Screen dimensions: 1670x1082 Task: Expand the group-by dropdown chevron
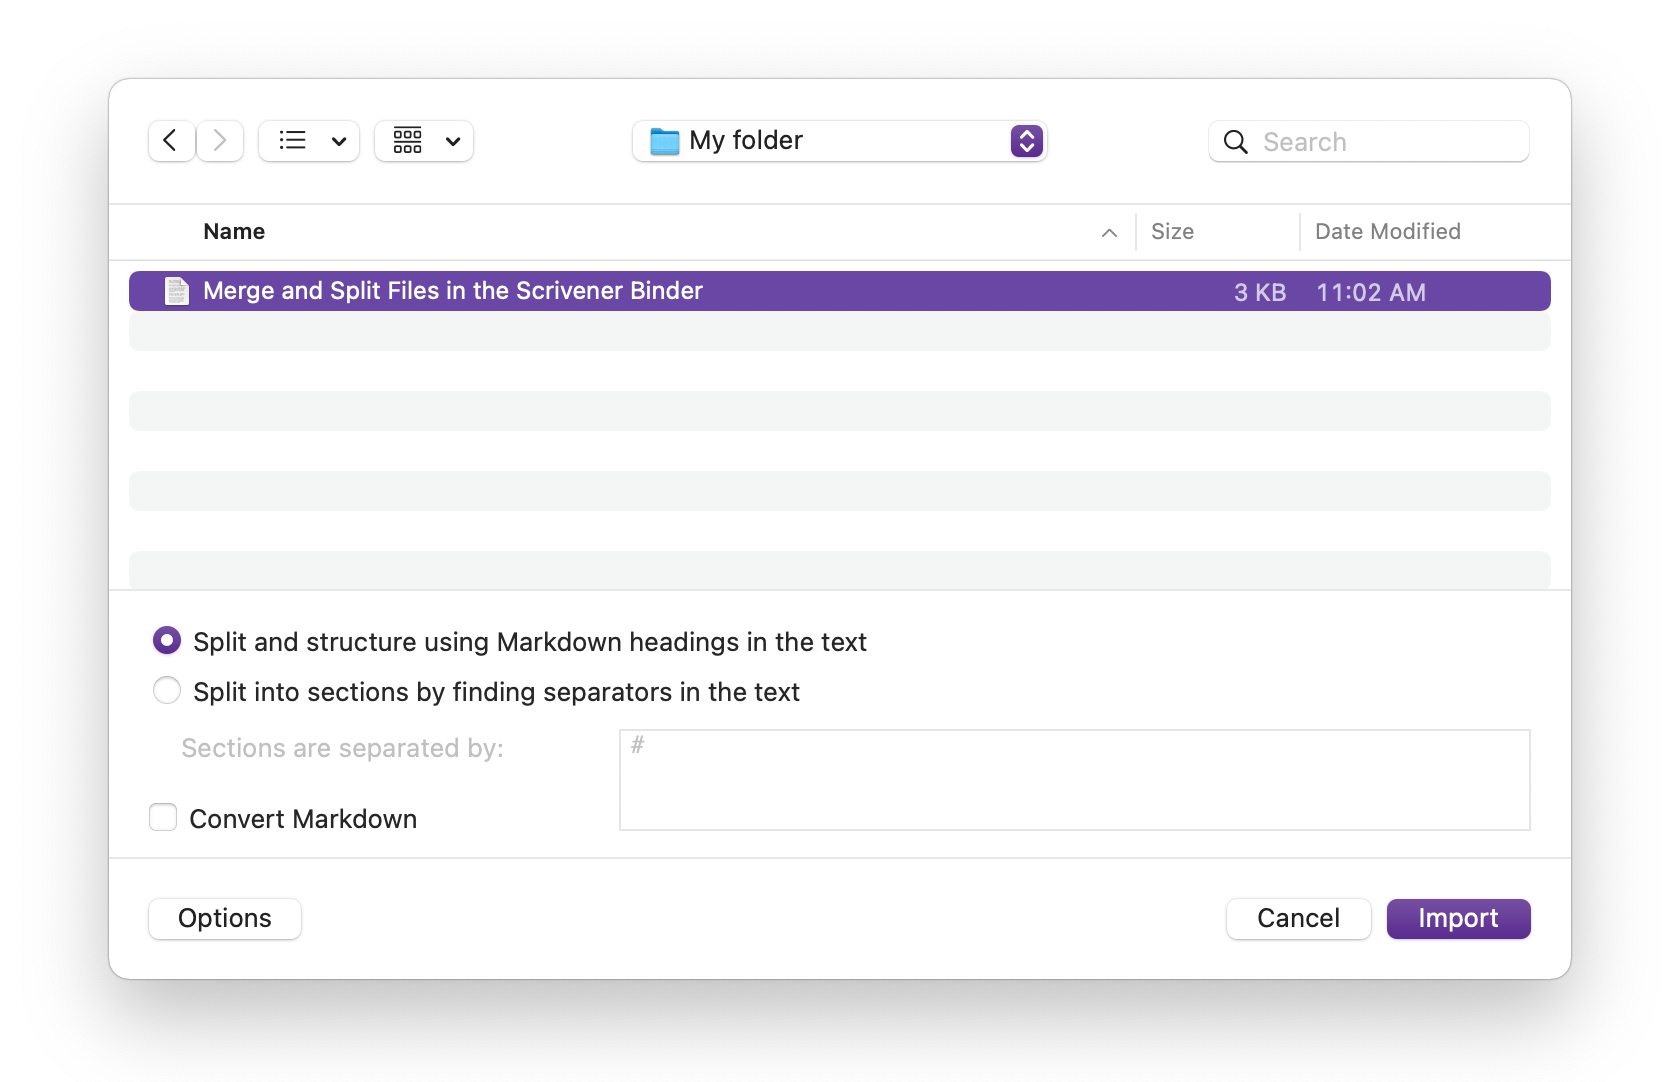click(453, 141)
